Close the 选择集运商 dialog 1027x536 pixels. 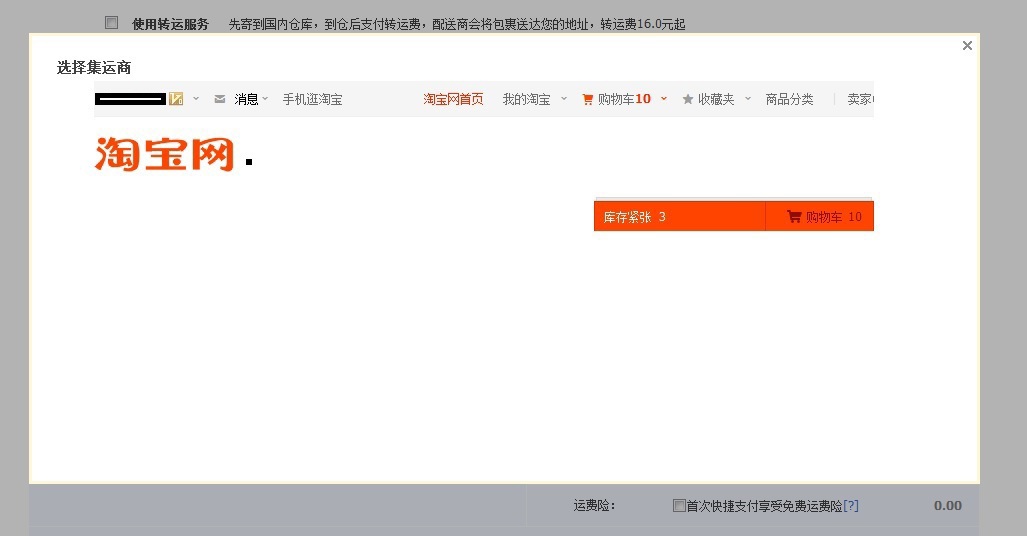[967, 45]
